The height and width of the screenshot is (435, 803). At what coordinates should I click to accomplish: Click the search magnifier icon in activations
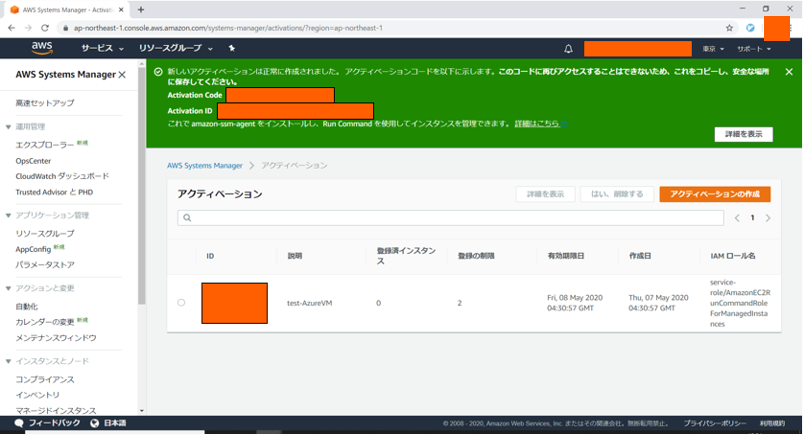click(187, 218)
